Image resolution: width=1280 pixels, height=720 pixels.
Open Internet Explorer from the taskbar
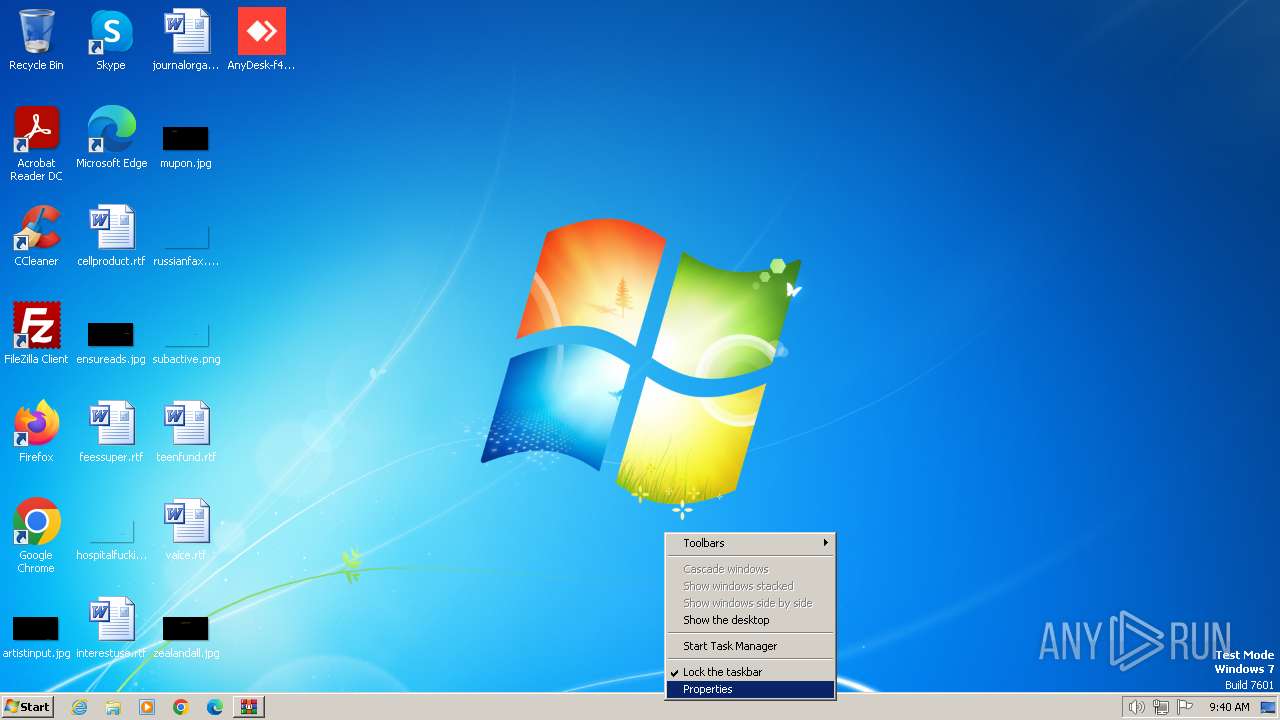[x=79, y=707]
